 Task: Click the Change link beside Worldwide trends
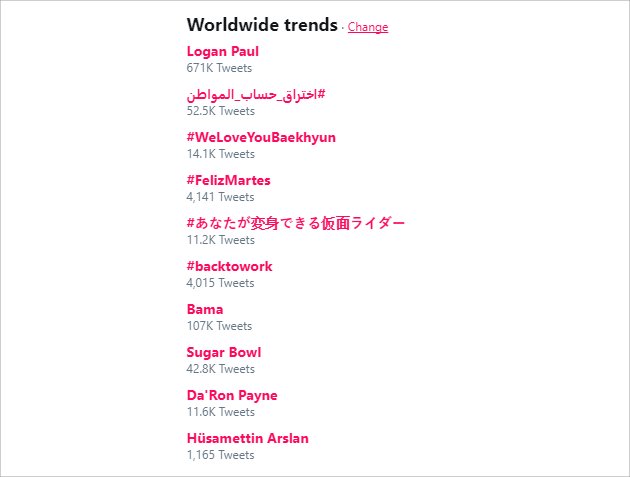[x=368, y=27]
